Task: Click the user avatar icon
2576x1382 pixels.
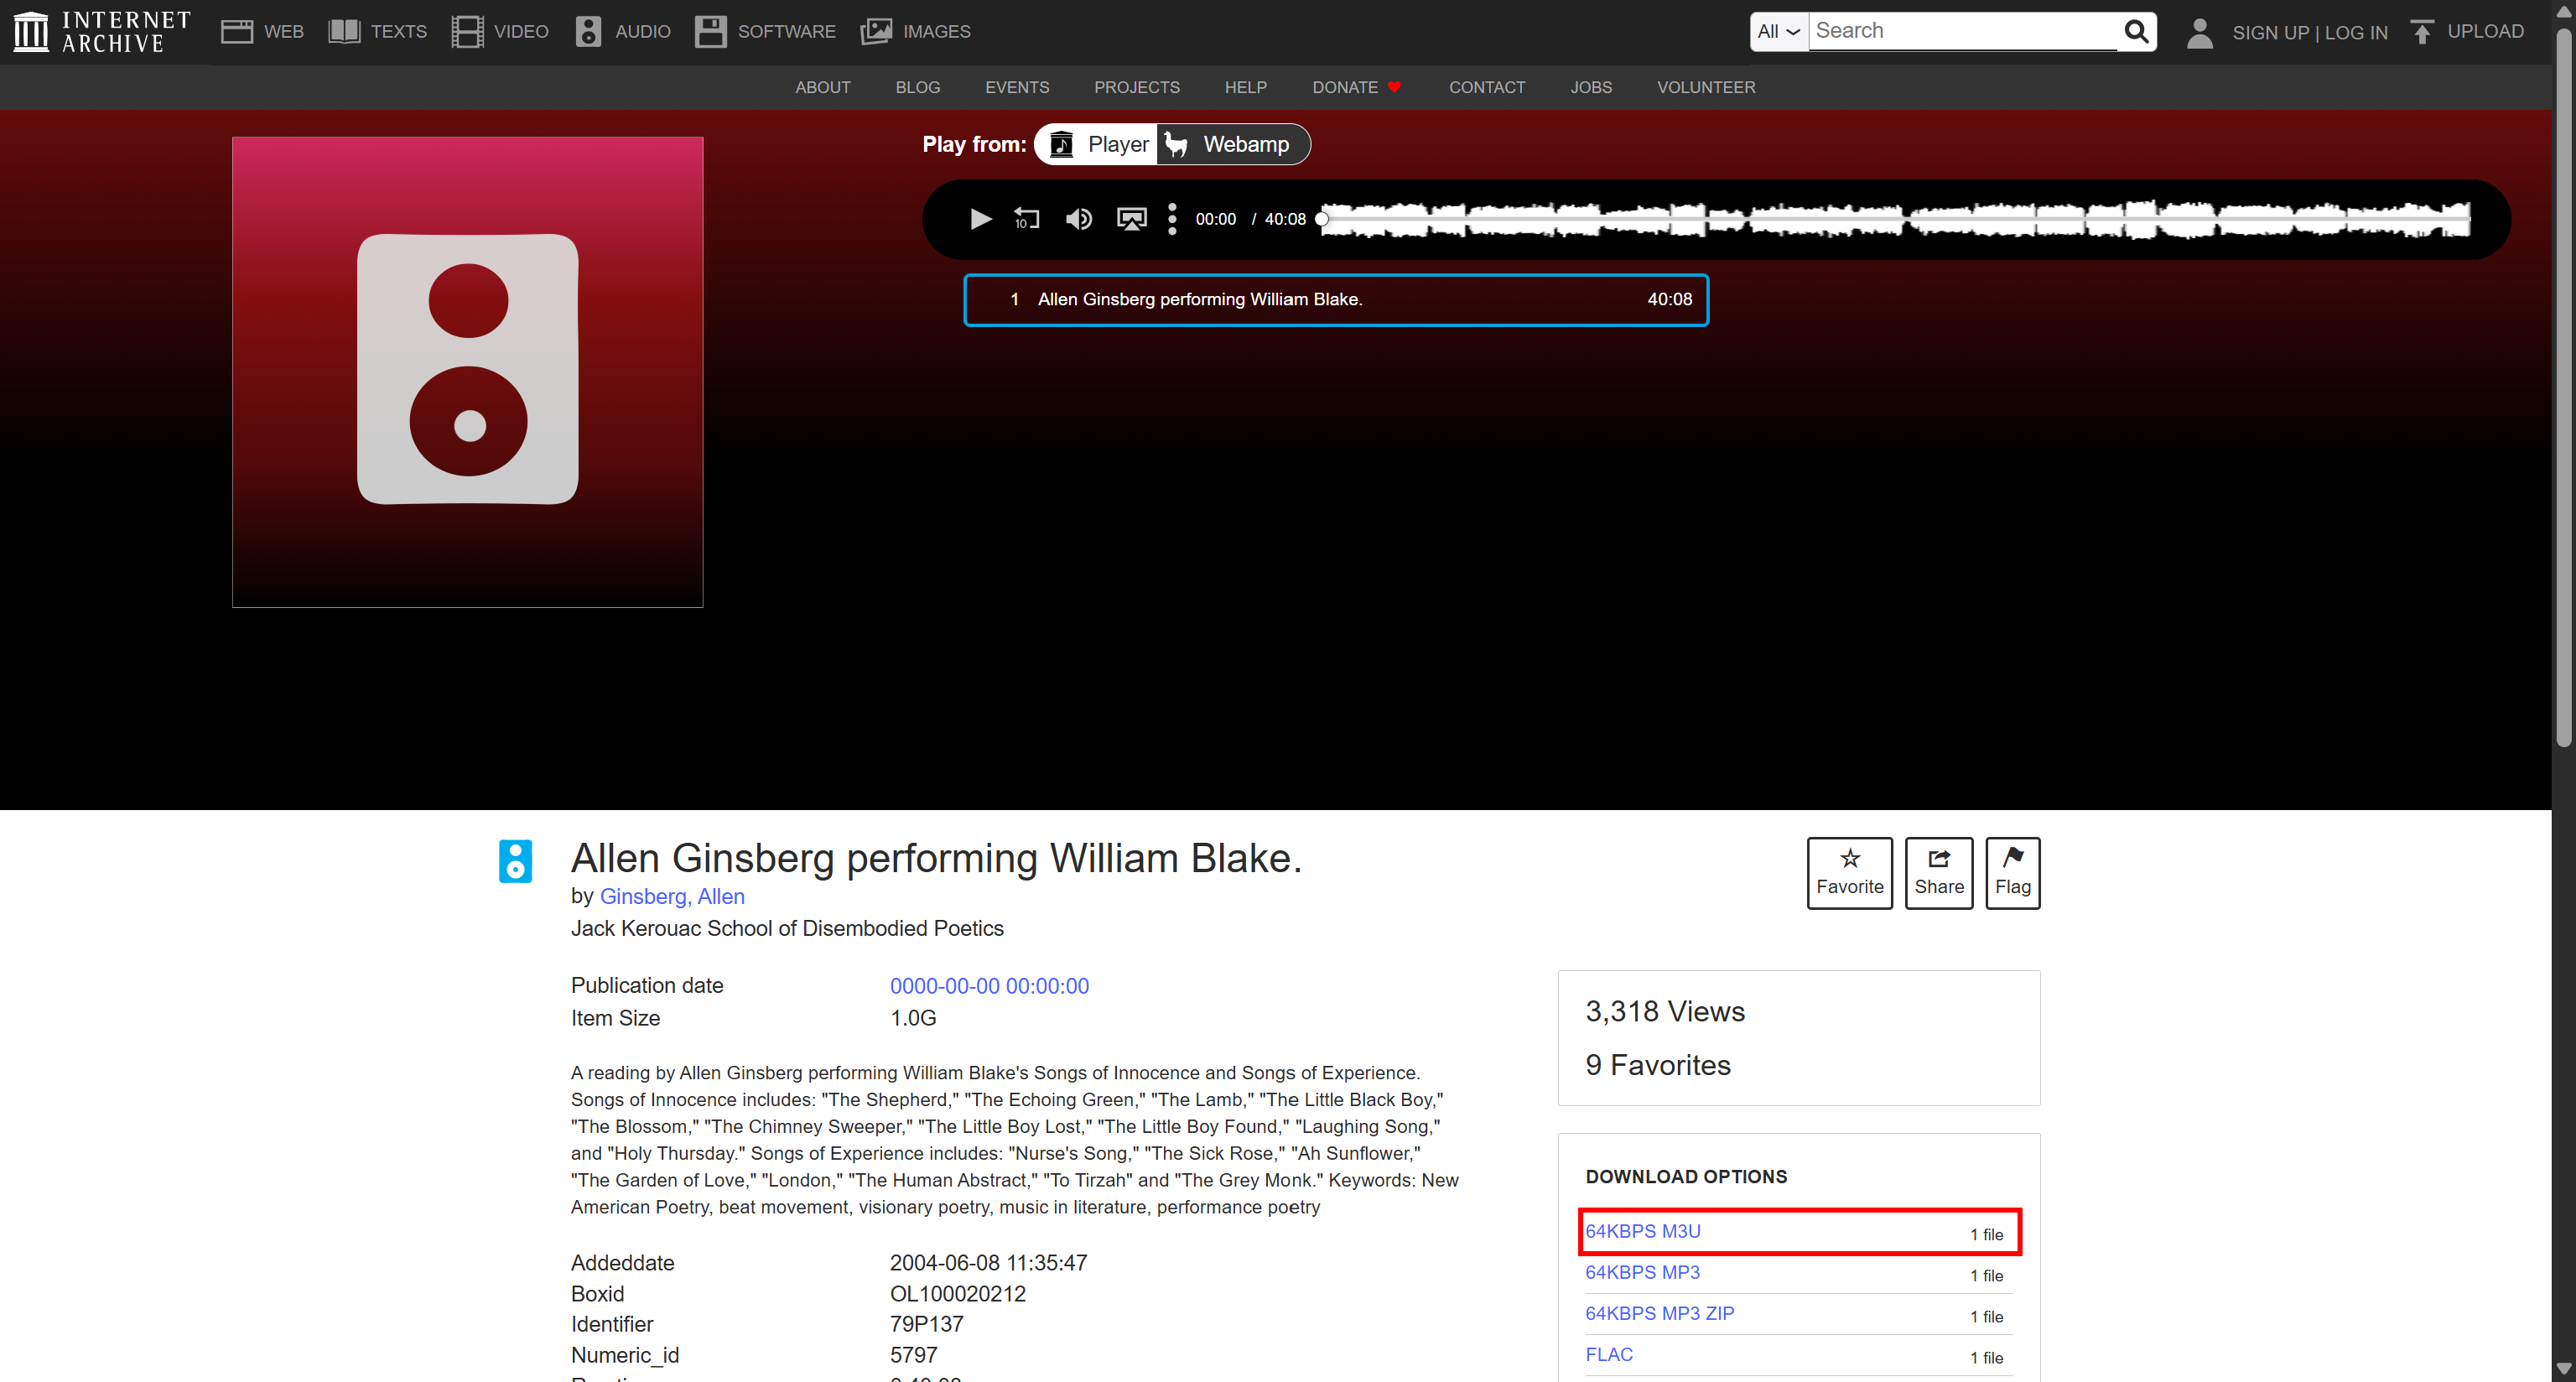Action: 2199,32
